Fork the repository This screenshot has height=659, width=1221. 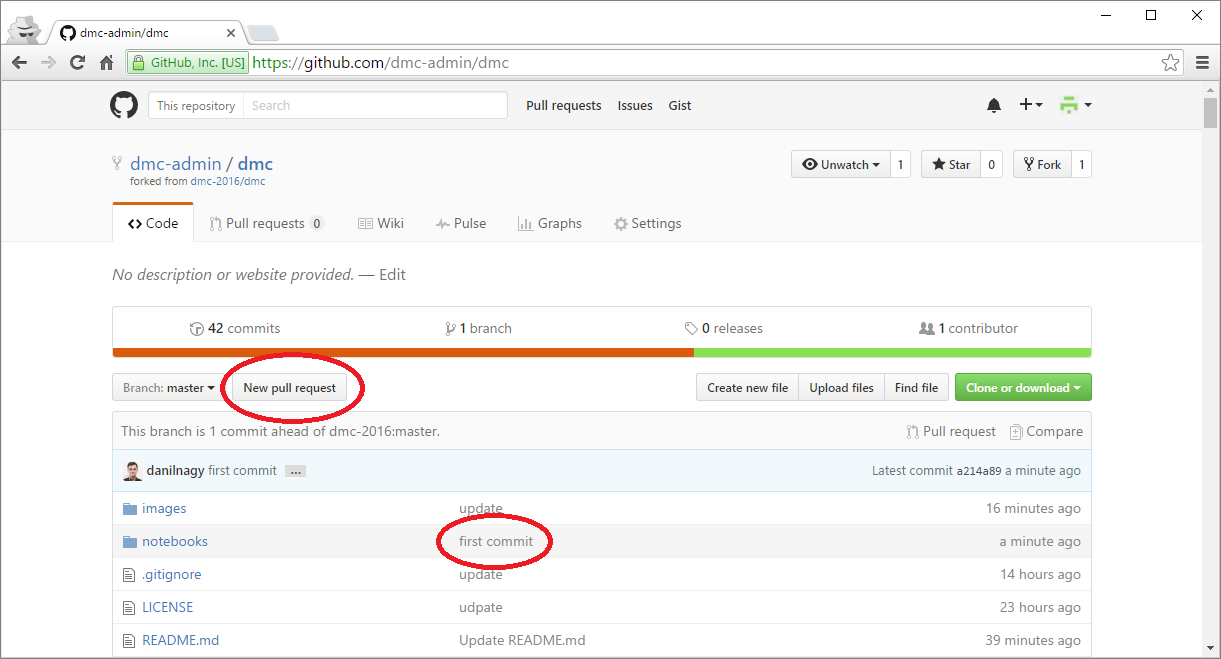click(1042, 164)
